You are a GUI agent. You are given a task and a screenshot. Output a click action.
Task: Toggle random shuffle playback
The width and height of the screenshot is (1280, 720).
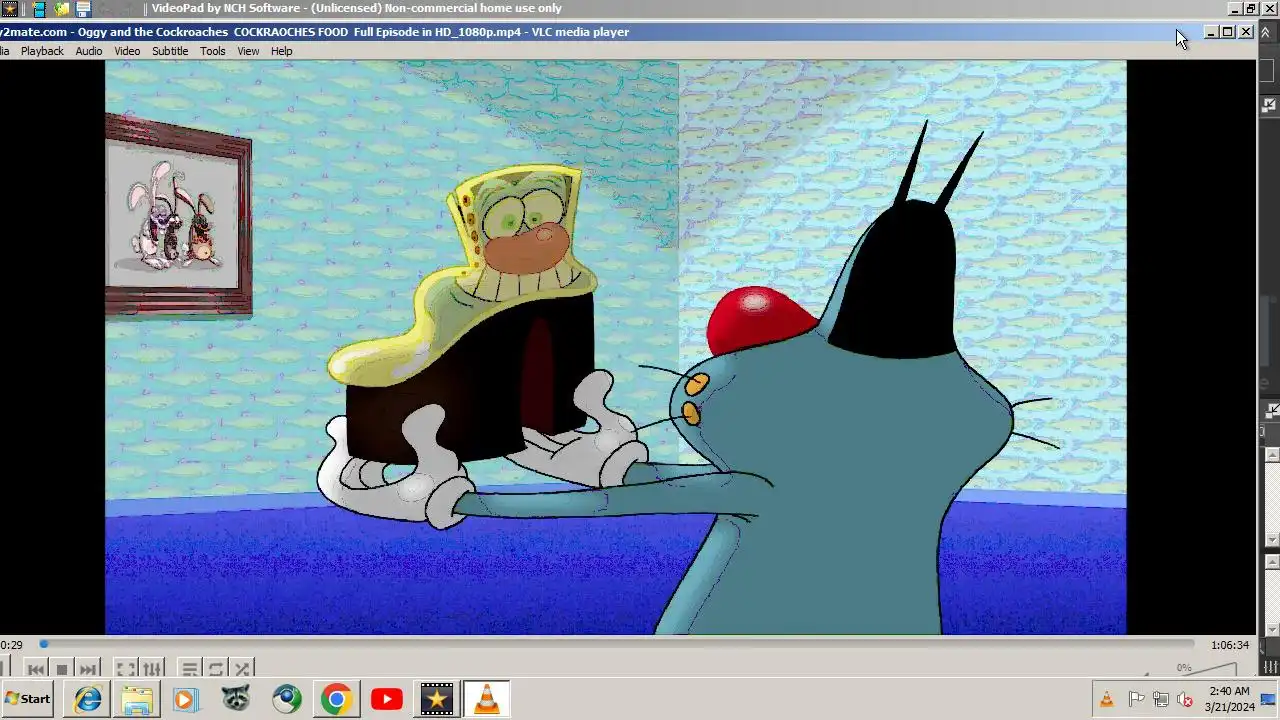tap(242, 669)
